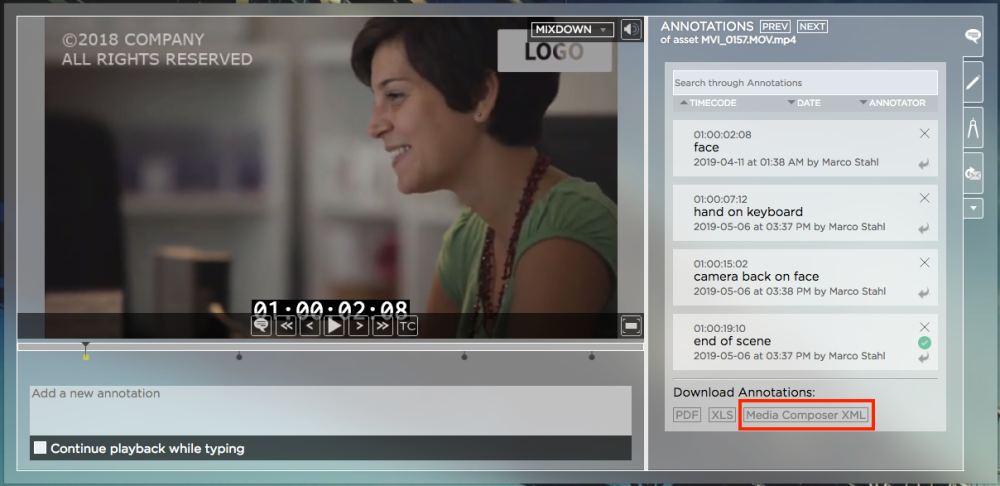1000x486 pixels.
Task: Toggle fullscreen video view icon
Action: click(x=630, y=325)
